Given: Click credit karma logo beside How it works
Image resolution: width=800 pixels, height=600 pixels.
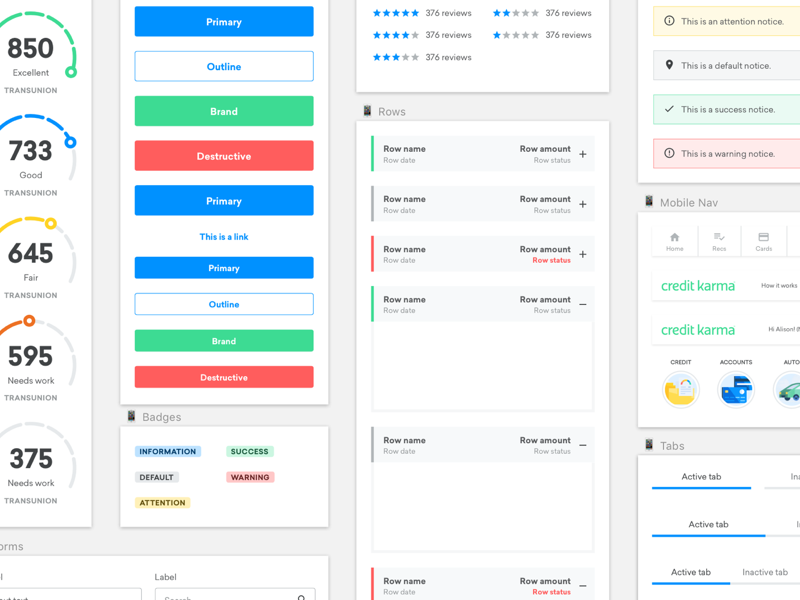Looking at the screenshot, I should pos(697,286).
